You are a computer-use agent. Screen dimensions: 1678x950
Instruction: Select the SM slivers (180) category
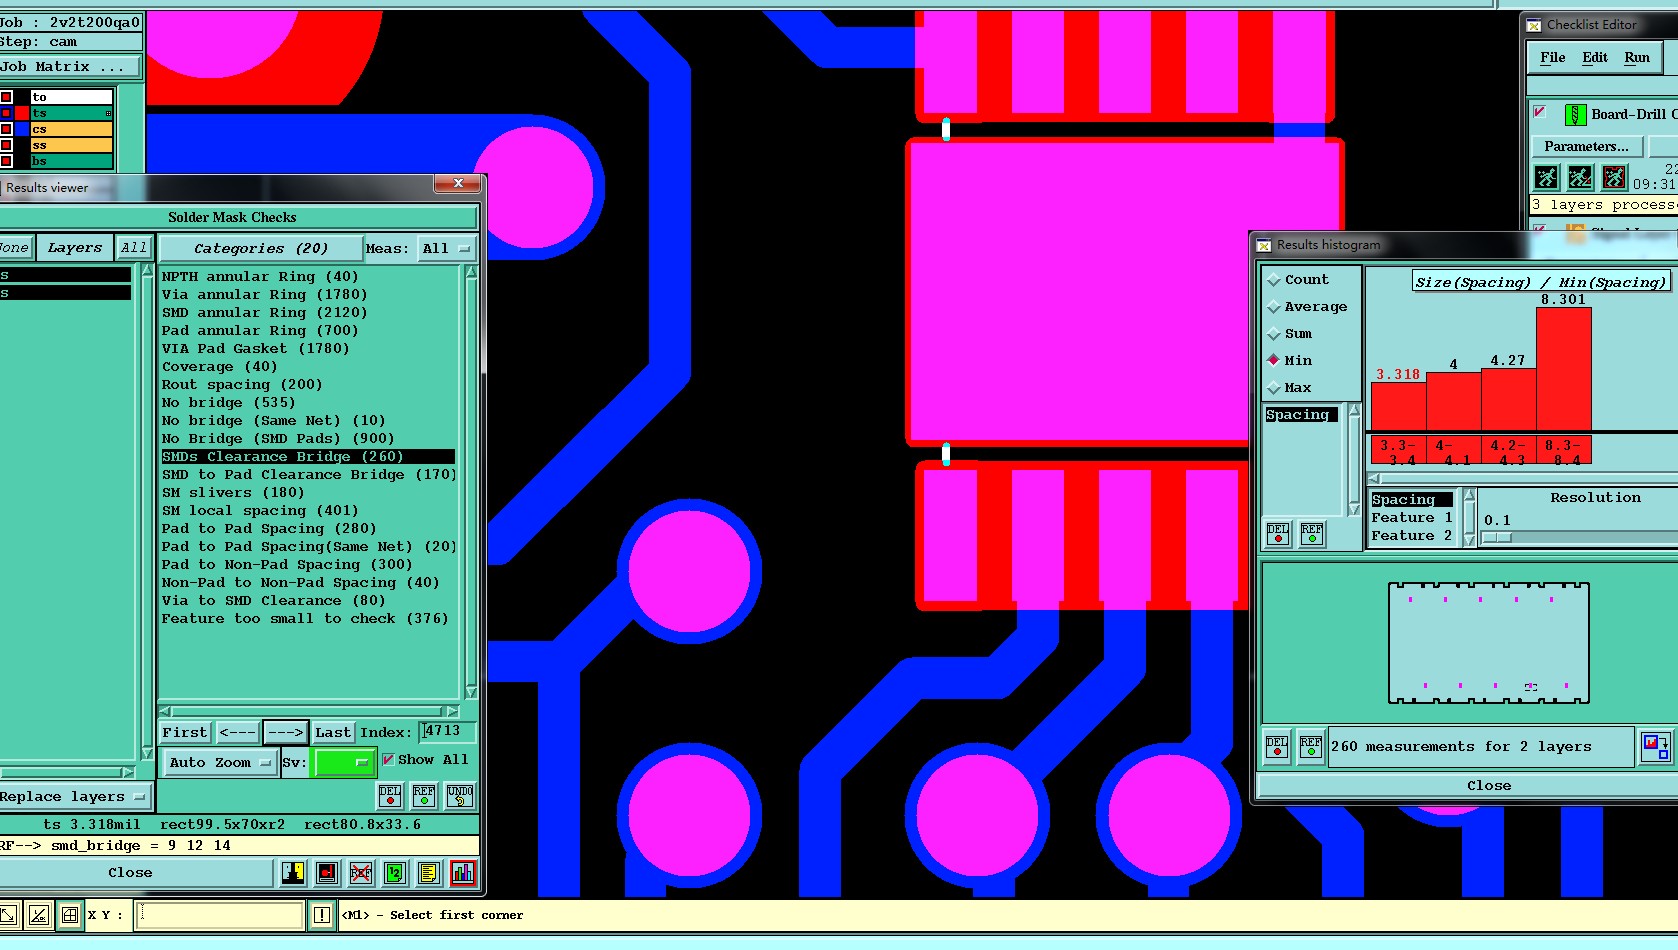pyautogui.click(x=233, y=492)
